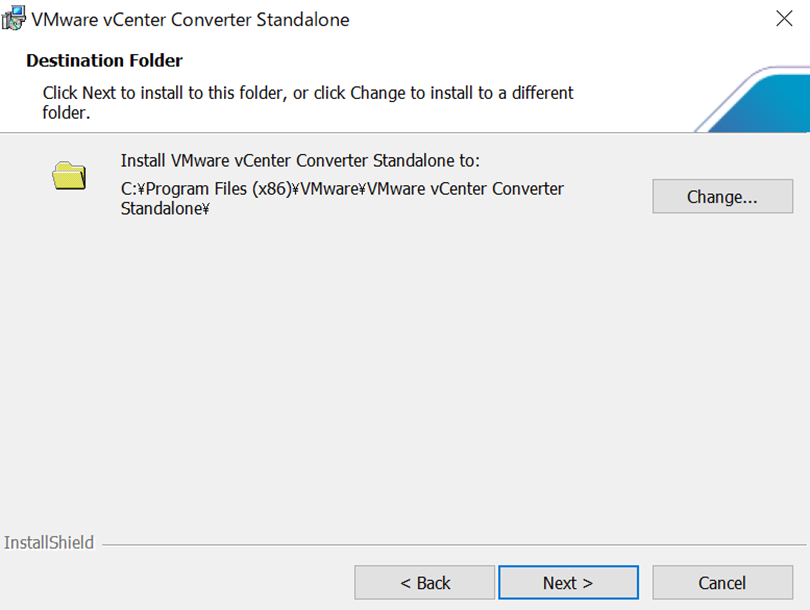Click the empty gray area below the path
The height and width of the screenshot is (610, 810).
(x=400, y=380)
